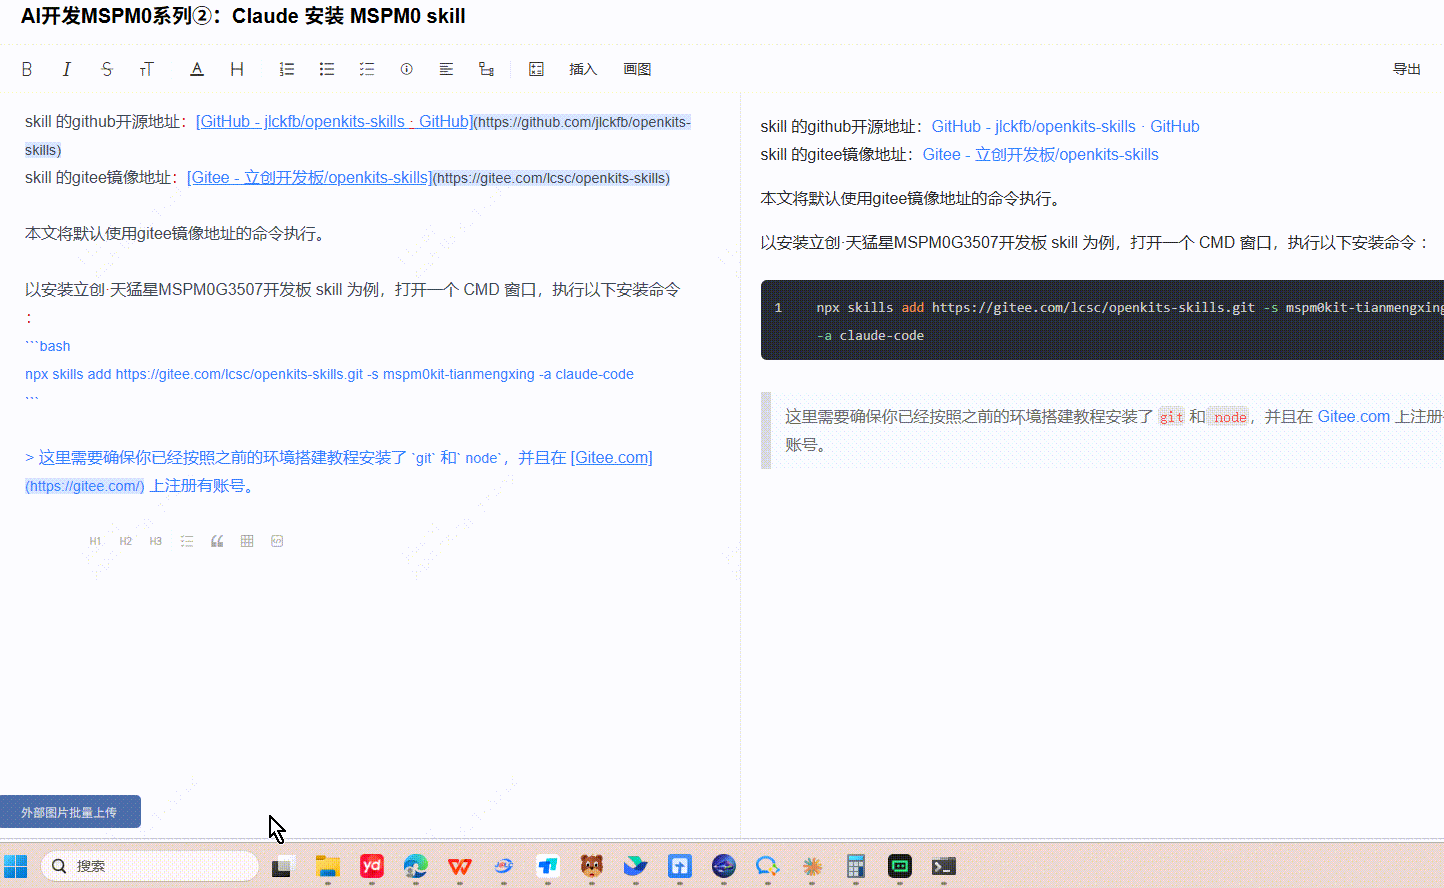Click the info circle toolbar icon
The image size is (1444, 888).
(x=406, y=69)
